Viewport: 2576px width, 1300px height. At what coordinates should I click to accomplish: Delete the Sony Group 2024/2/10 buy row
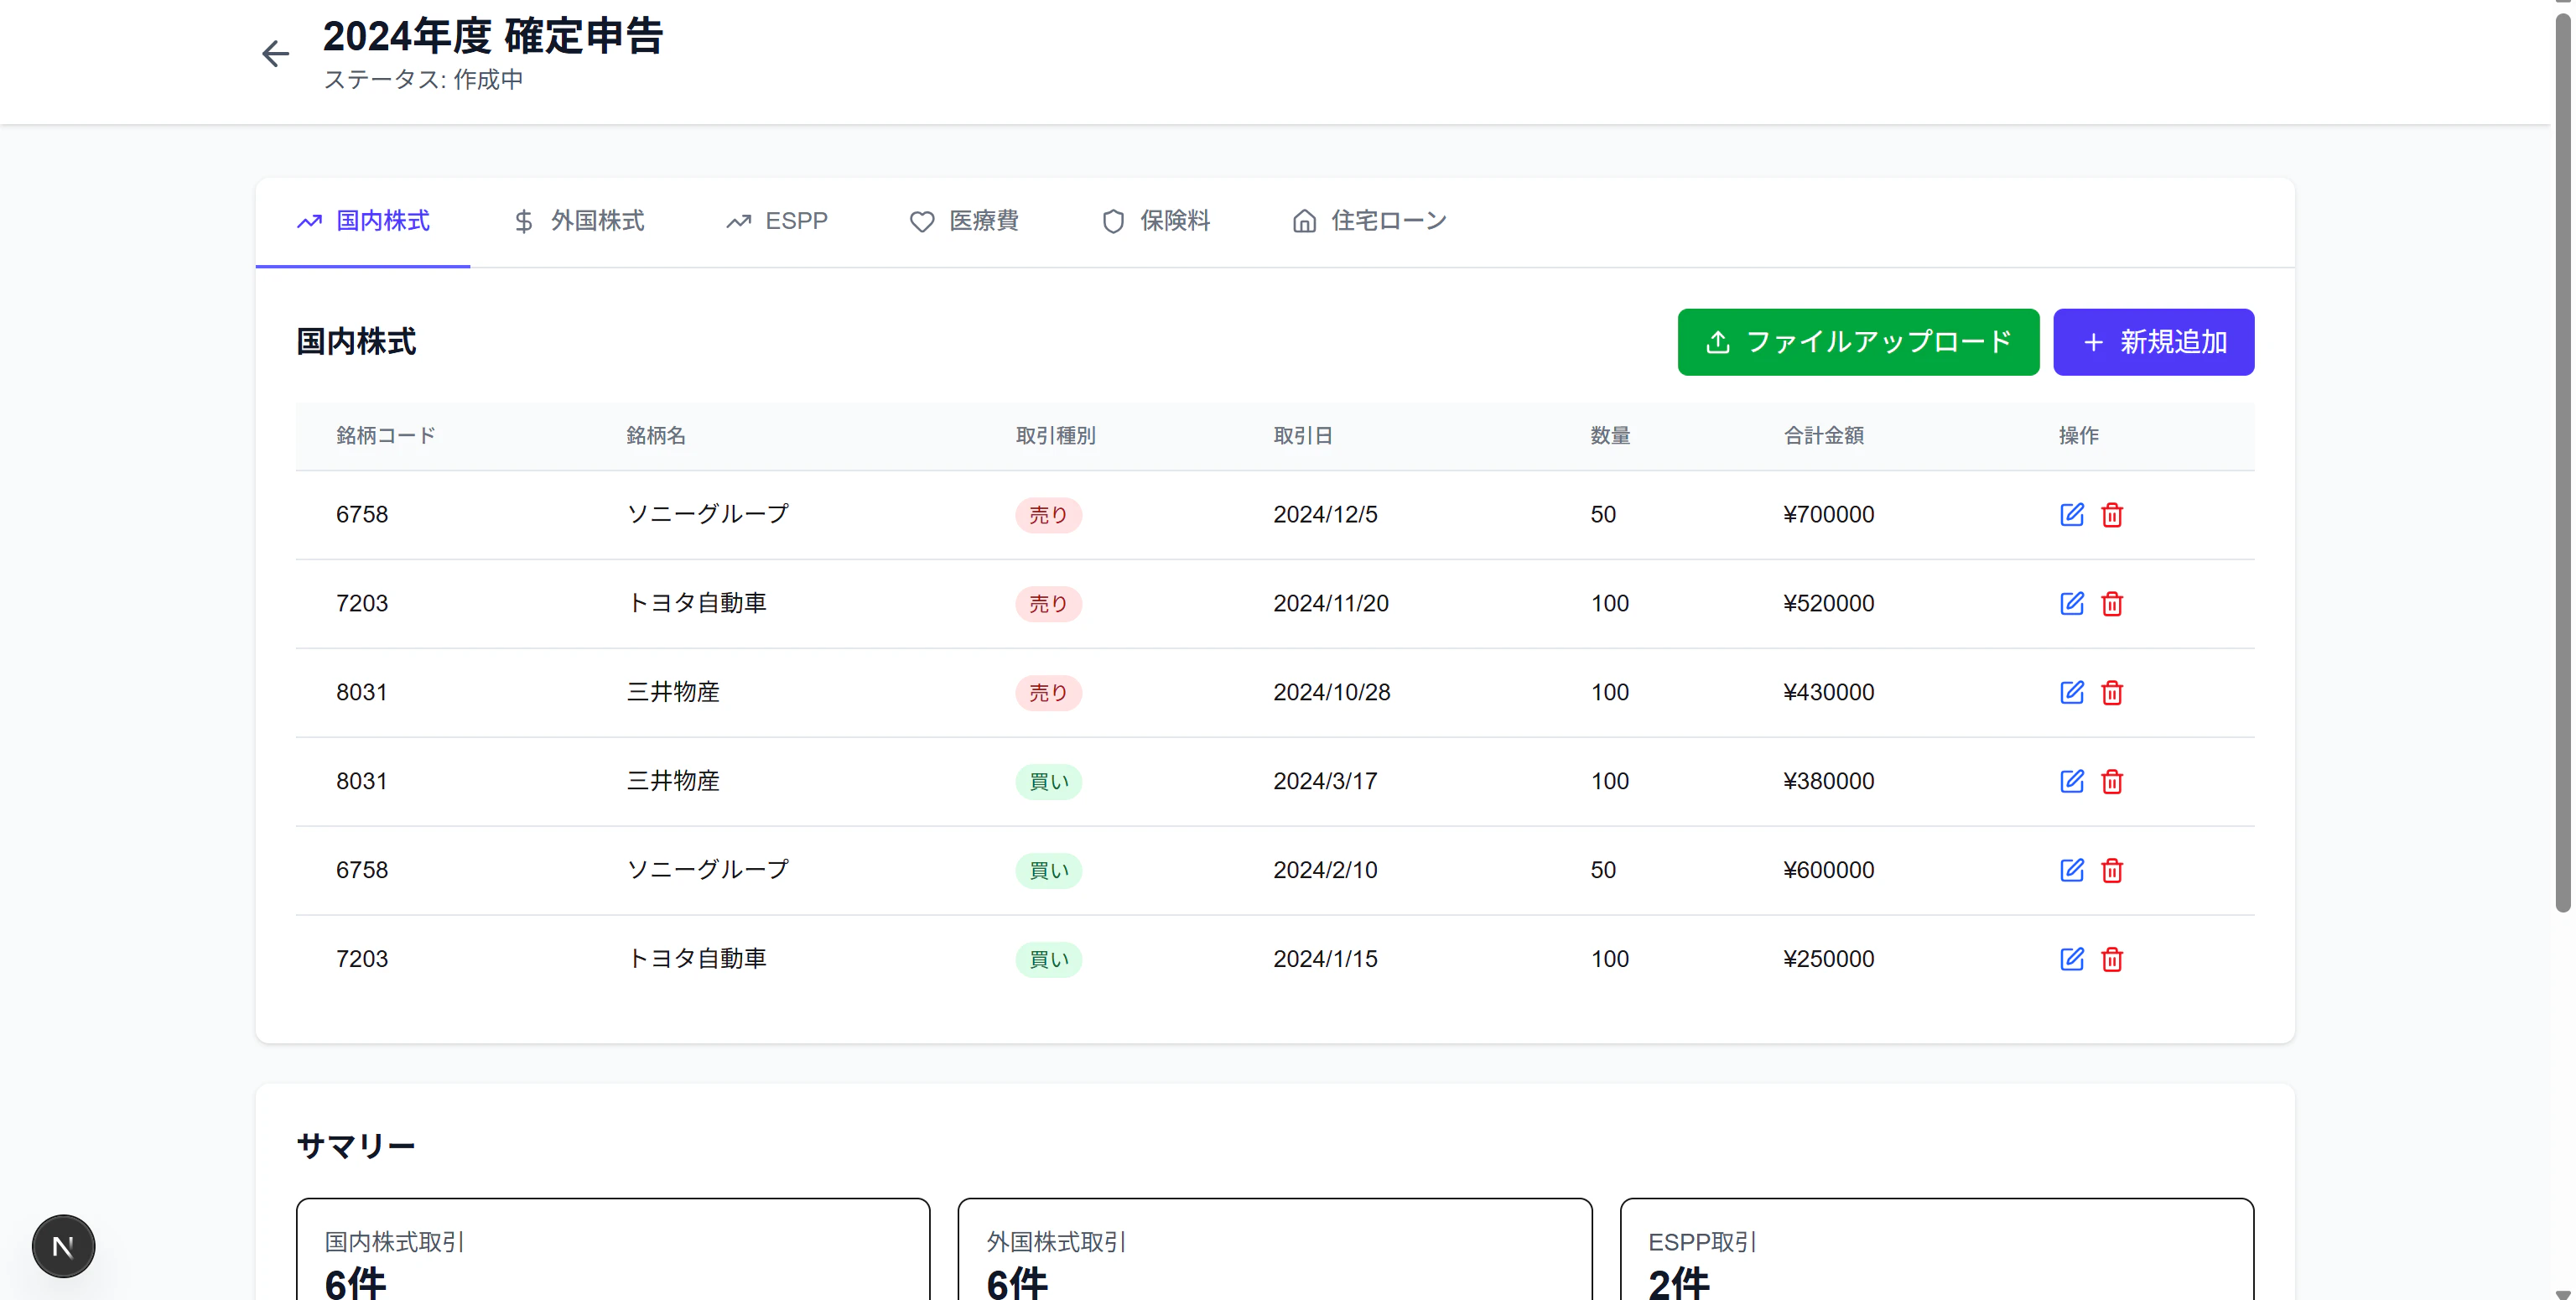click(x=2111, y=870)
